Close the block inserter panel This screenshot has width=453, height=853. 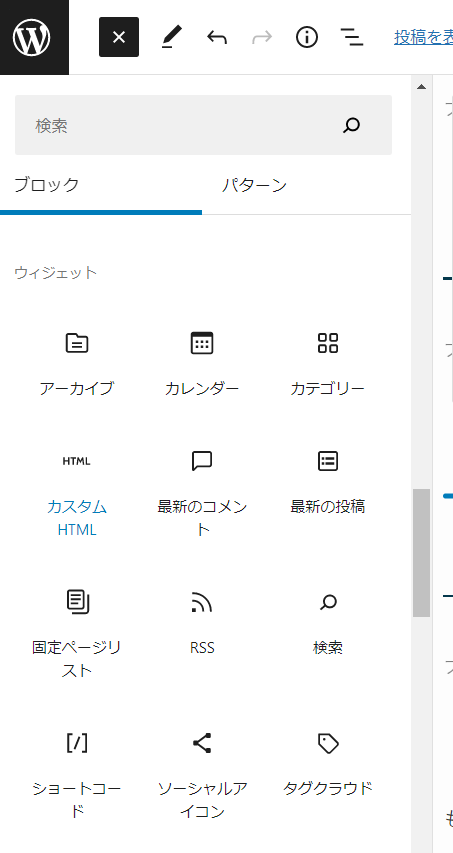(119, 37)
